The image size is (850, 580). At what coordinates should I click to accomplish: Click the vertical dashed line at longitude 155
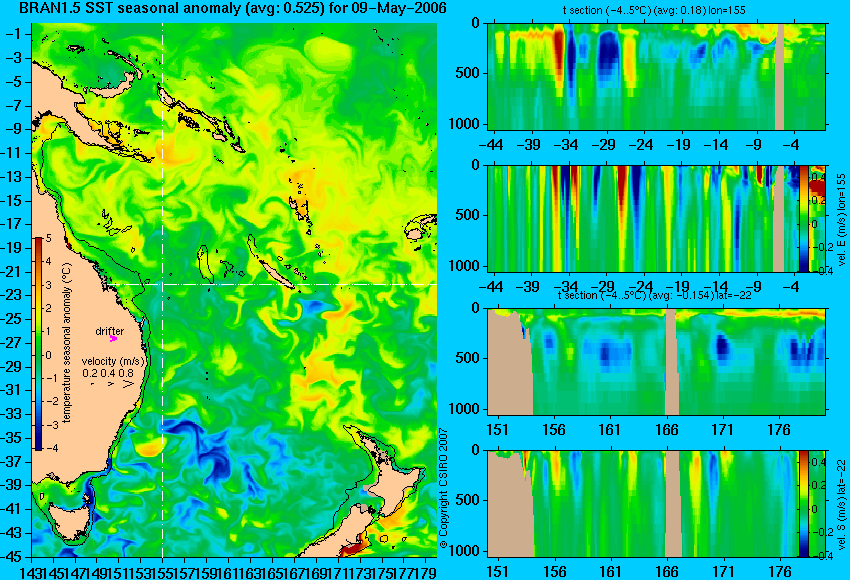(x=163, y=290)
